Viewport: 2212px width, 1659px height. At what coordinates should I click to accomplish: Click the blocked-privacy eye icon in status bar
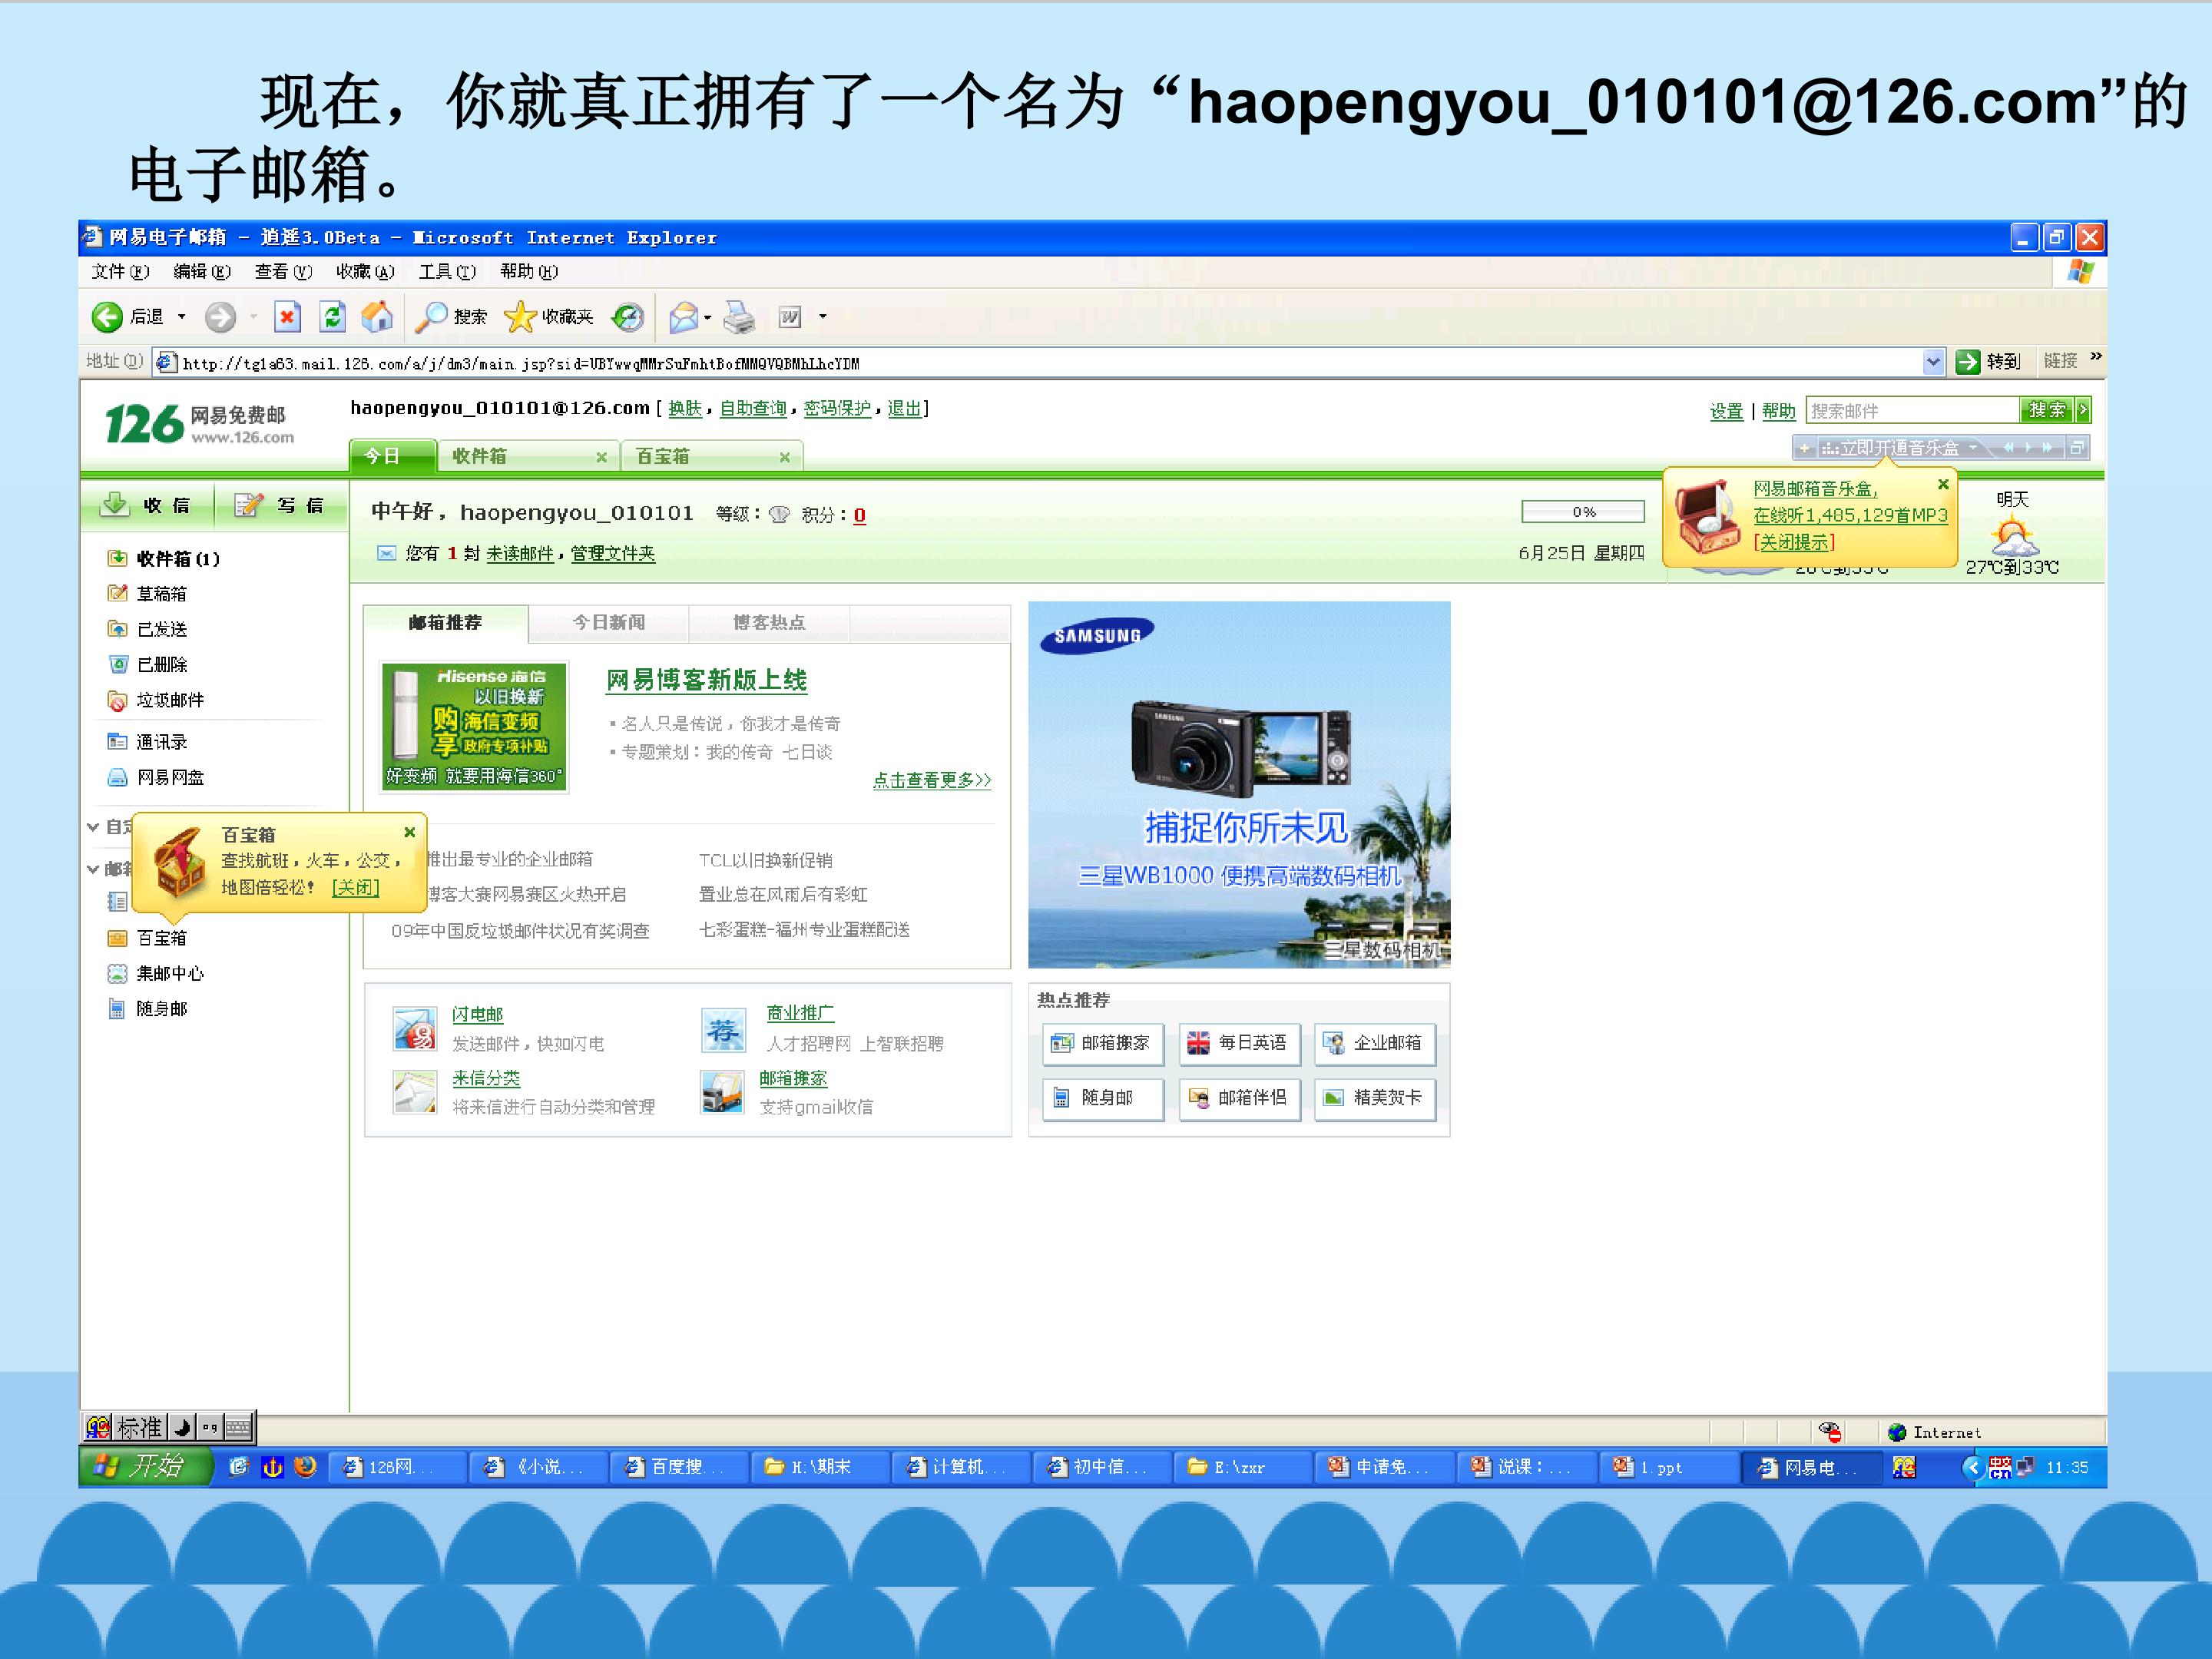click(x=1829, y=1432)
